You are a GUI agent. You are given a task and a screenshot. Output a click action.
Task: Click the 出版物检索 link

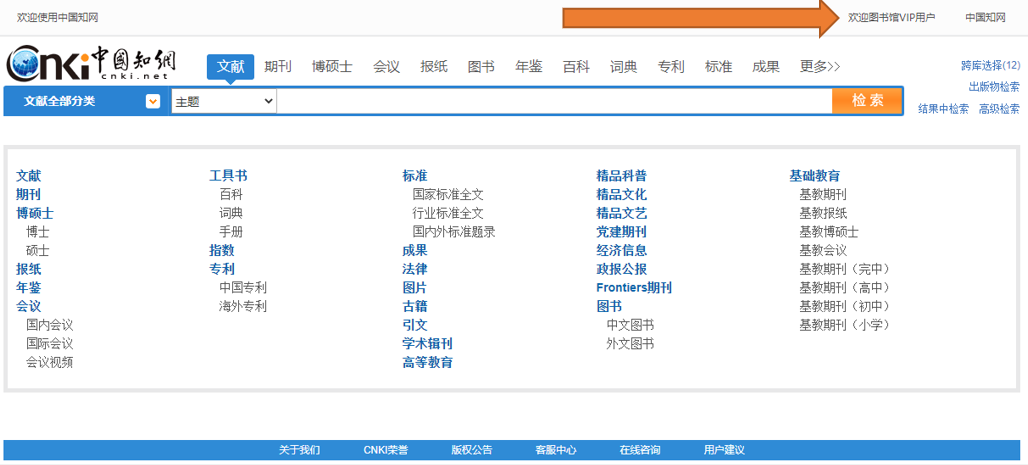coord(995,87)
